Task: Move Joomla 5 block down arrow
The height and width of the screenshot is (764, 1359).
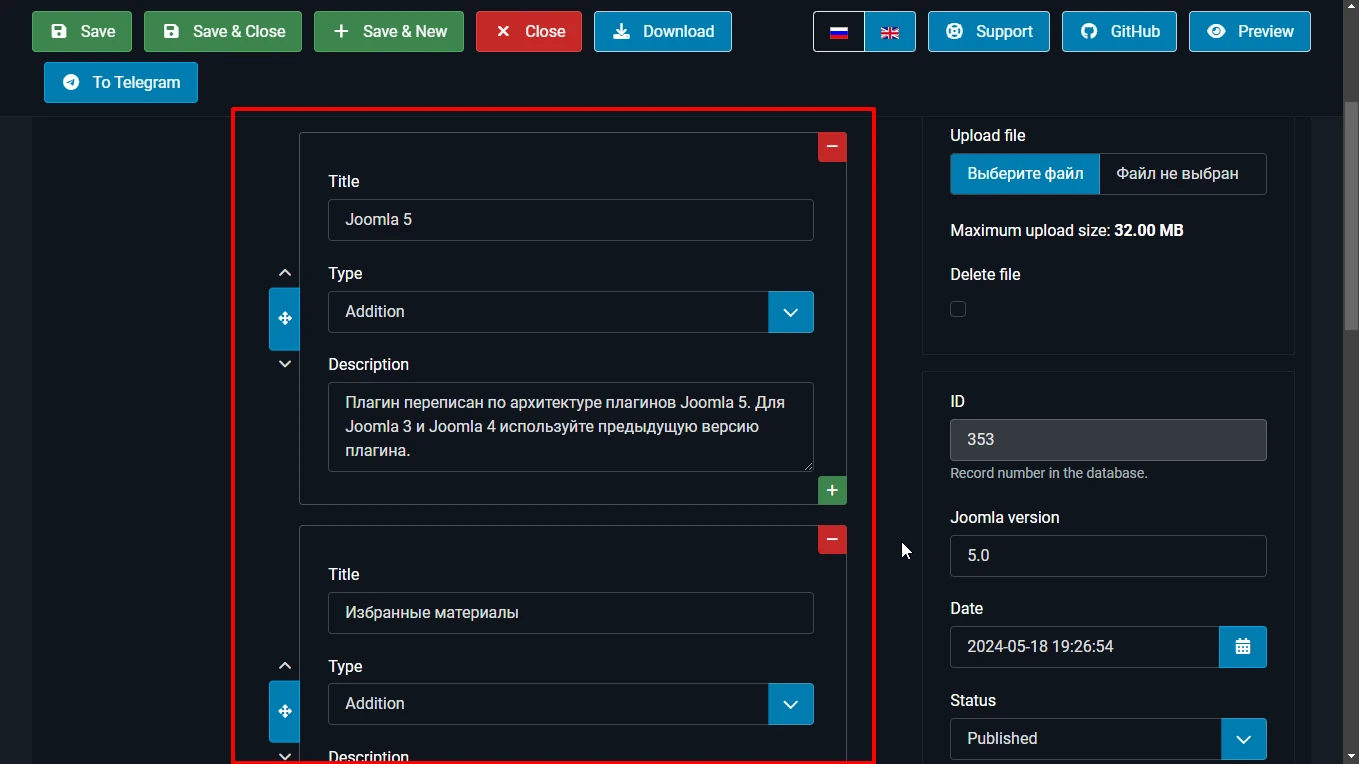Action: pos(285,364)
